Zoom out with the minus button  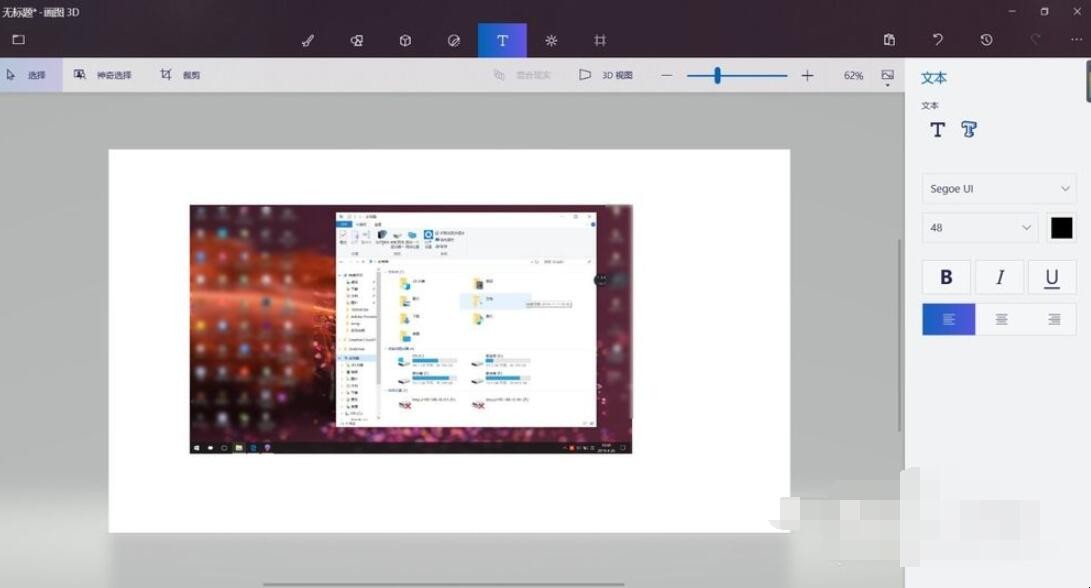coord(667,75)
